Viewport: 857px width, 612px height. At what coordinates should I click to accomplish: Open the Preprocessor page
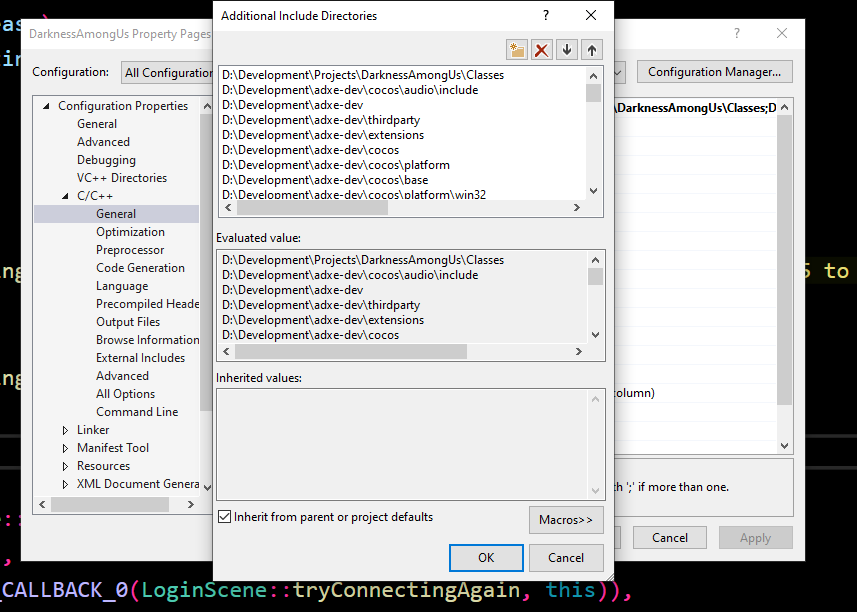(130, 250)
